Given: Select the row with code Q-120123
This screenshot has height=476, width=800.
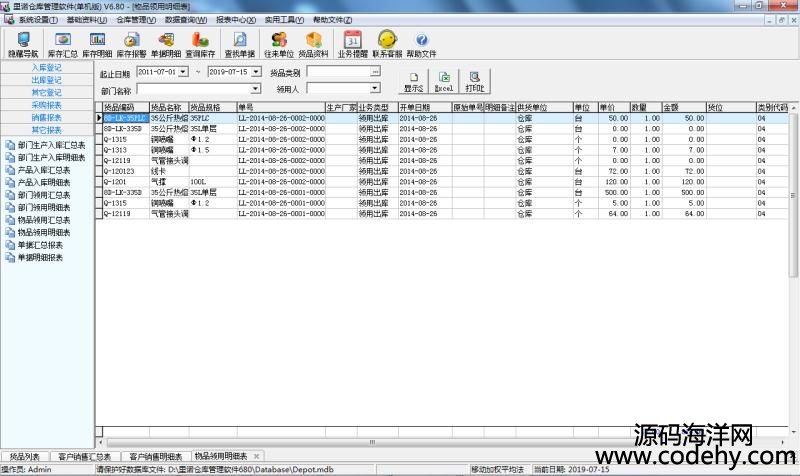Looking at the screenshot, I should tap(441, 171).
